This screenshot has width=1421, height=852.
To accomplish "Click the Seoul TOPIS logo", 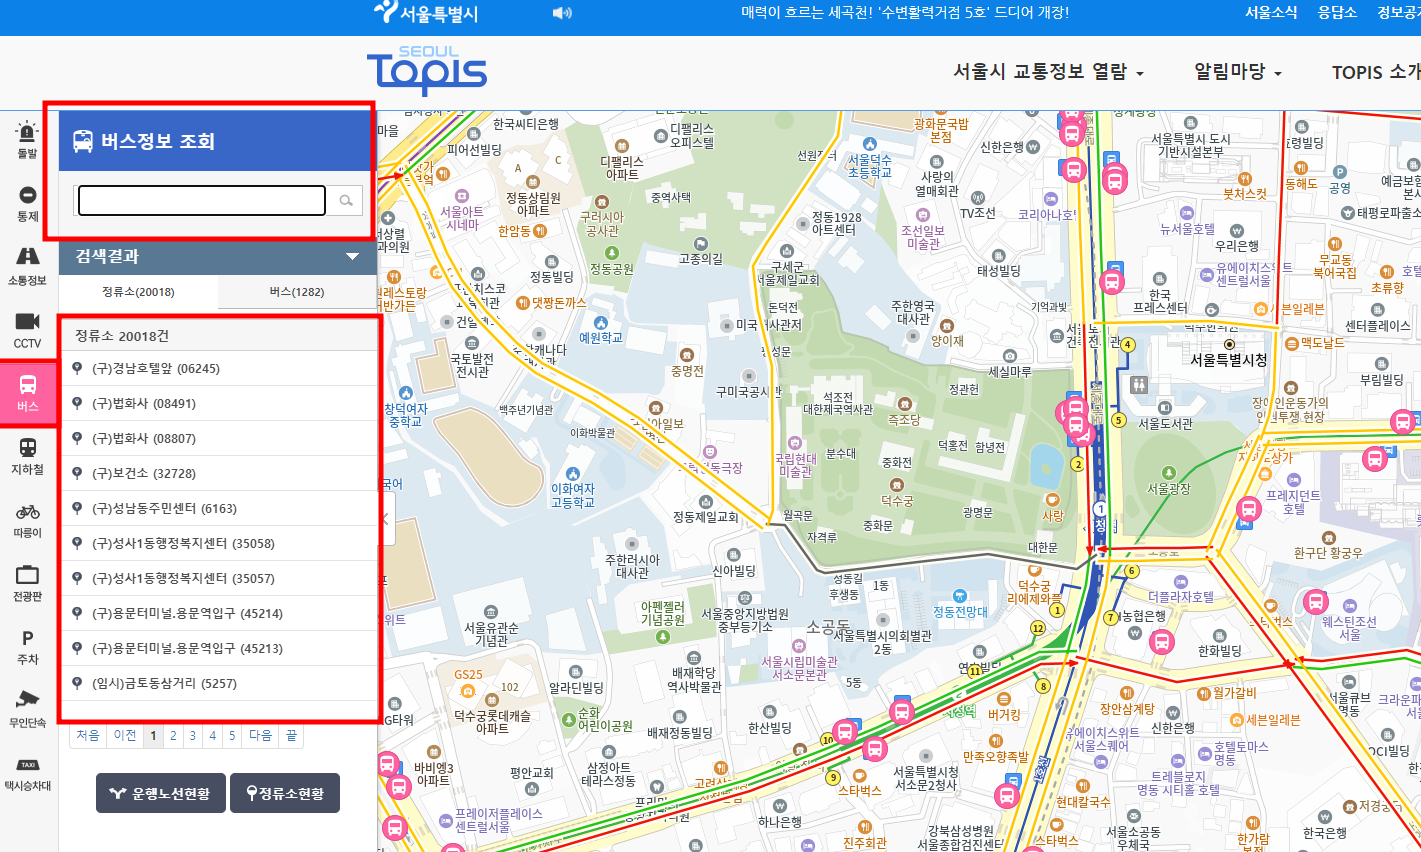I will (426, 70).
